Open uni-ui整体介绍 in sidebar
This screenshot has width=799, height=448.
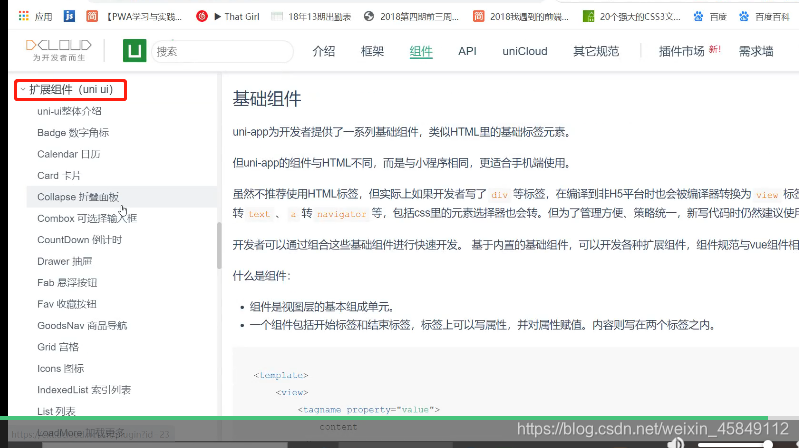69,111
